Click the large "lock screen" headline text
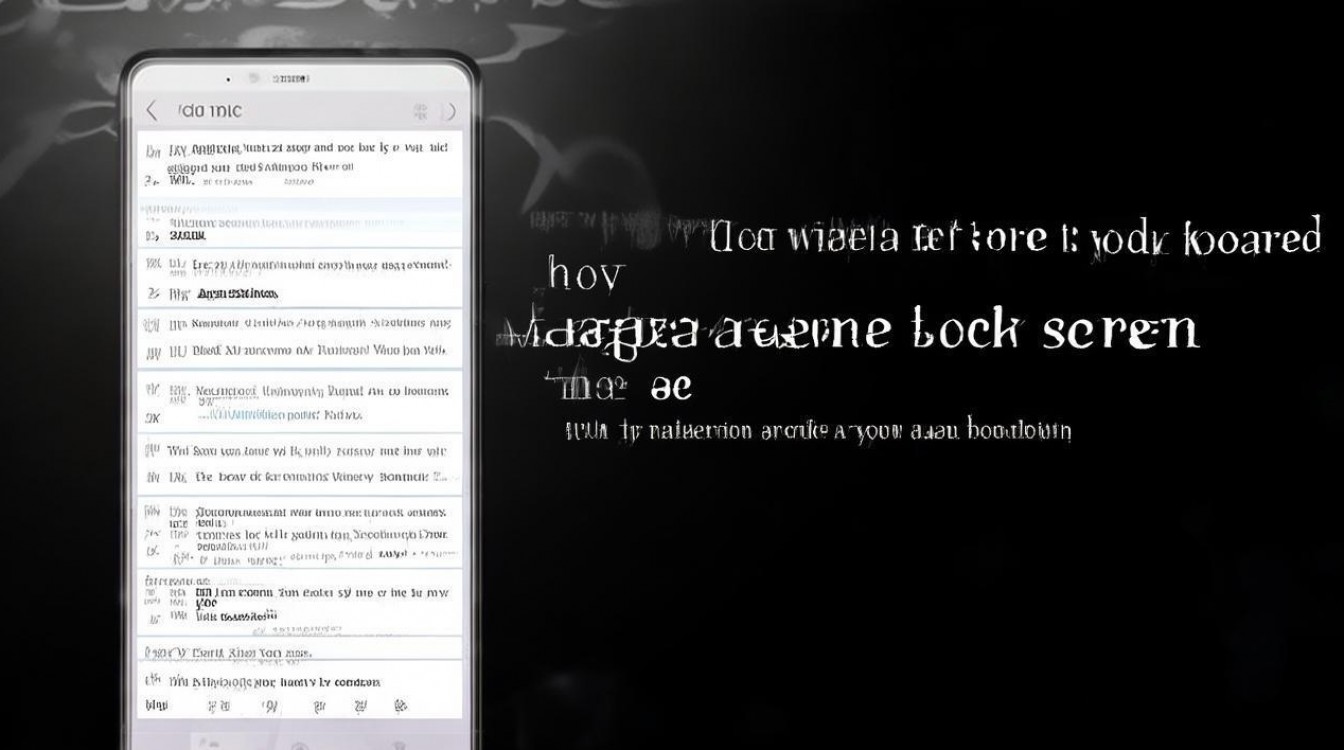Image resolution: width=1344 pixels, height=750 pixels. tap(1055, 329)
